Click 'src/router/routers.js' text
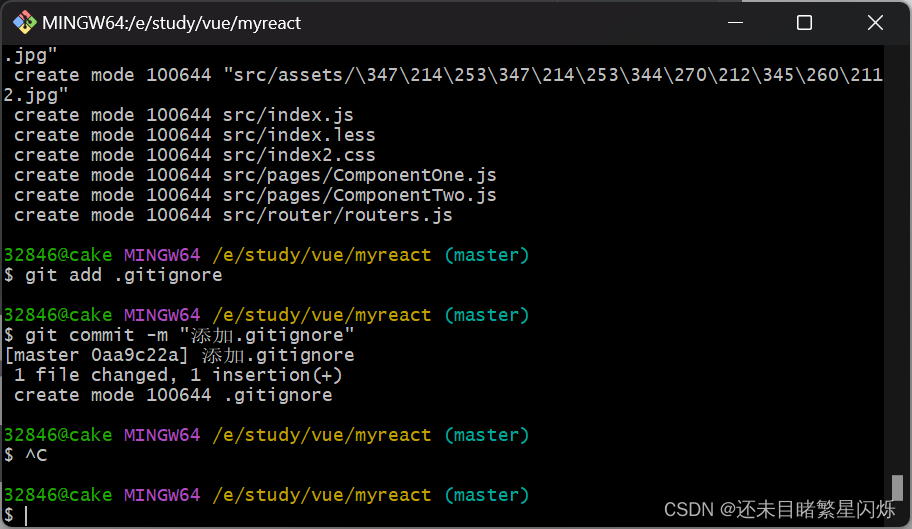912x529 pixels. [x=337, y=215]
